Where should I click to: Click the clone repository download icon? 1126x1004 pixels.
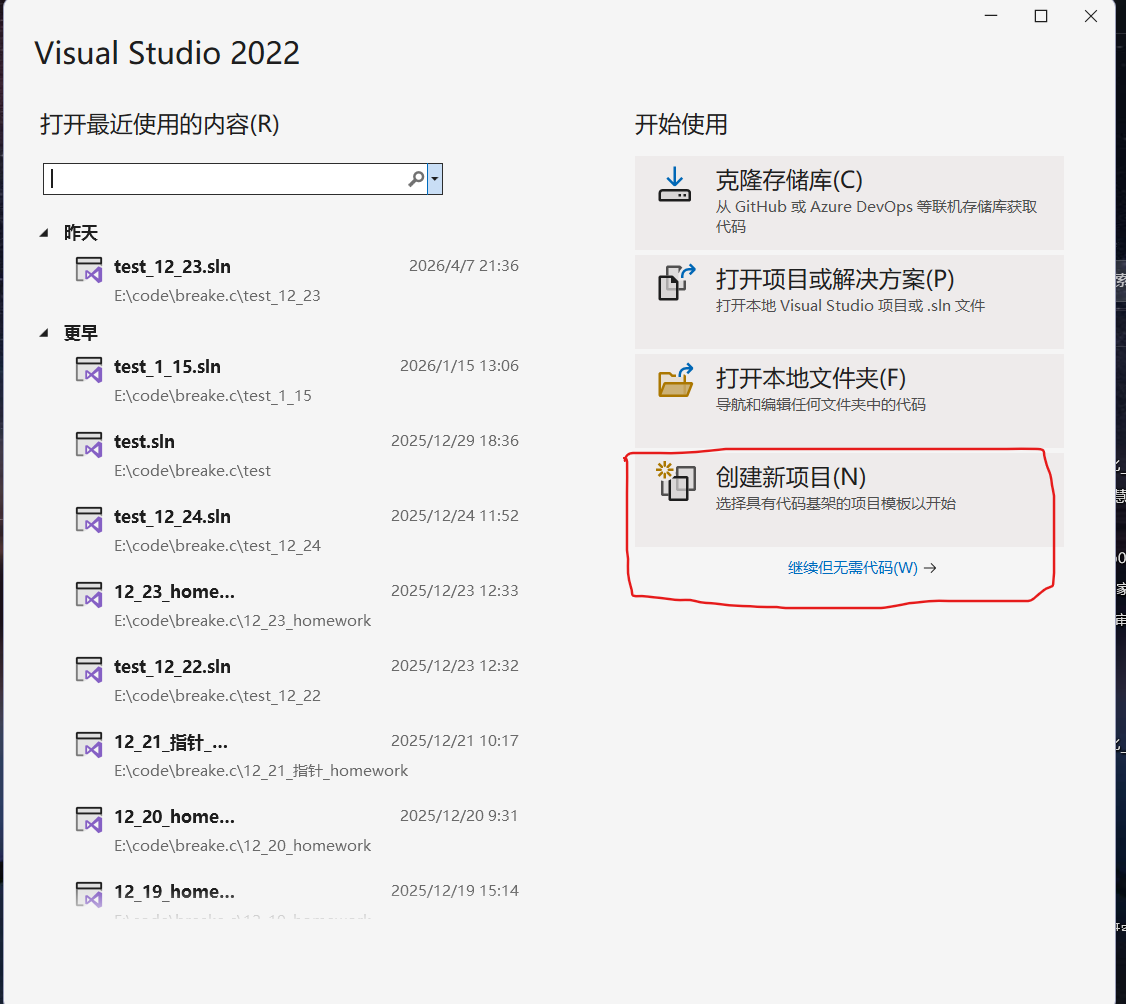pos(674,185)
